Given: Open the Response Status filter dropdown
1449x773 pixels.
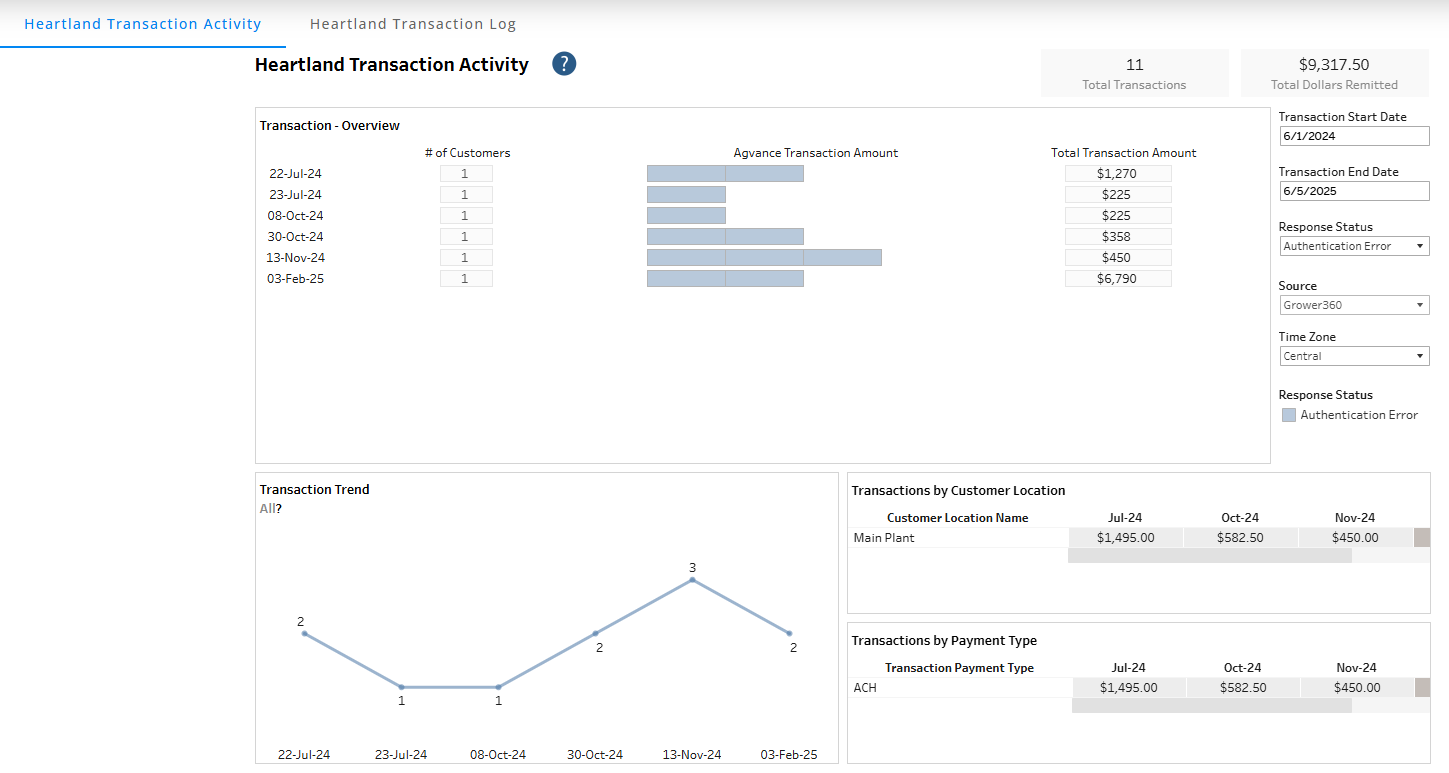Looking at the screenshot, I should point(1355,246).
